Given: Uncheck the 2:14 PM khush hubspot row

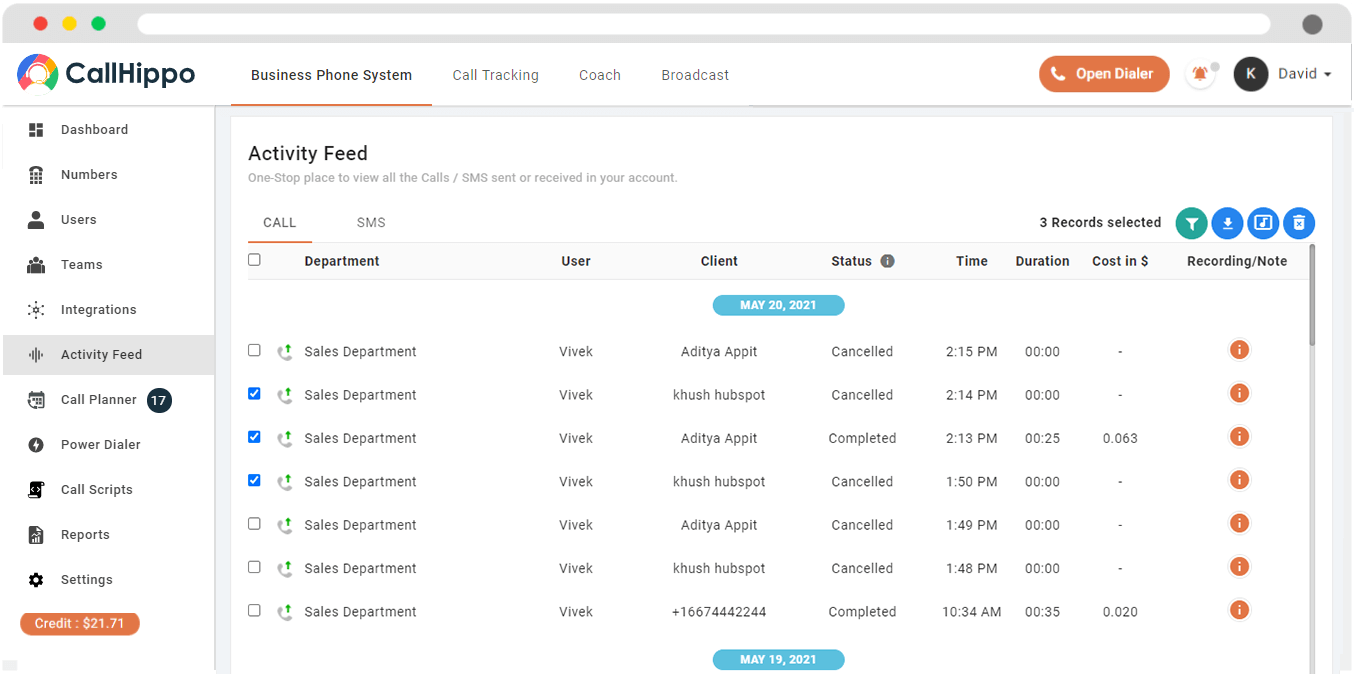Looking at the screenshot, I should coord(254,394).
